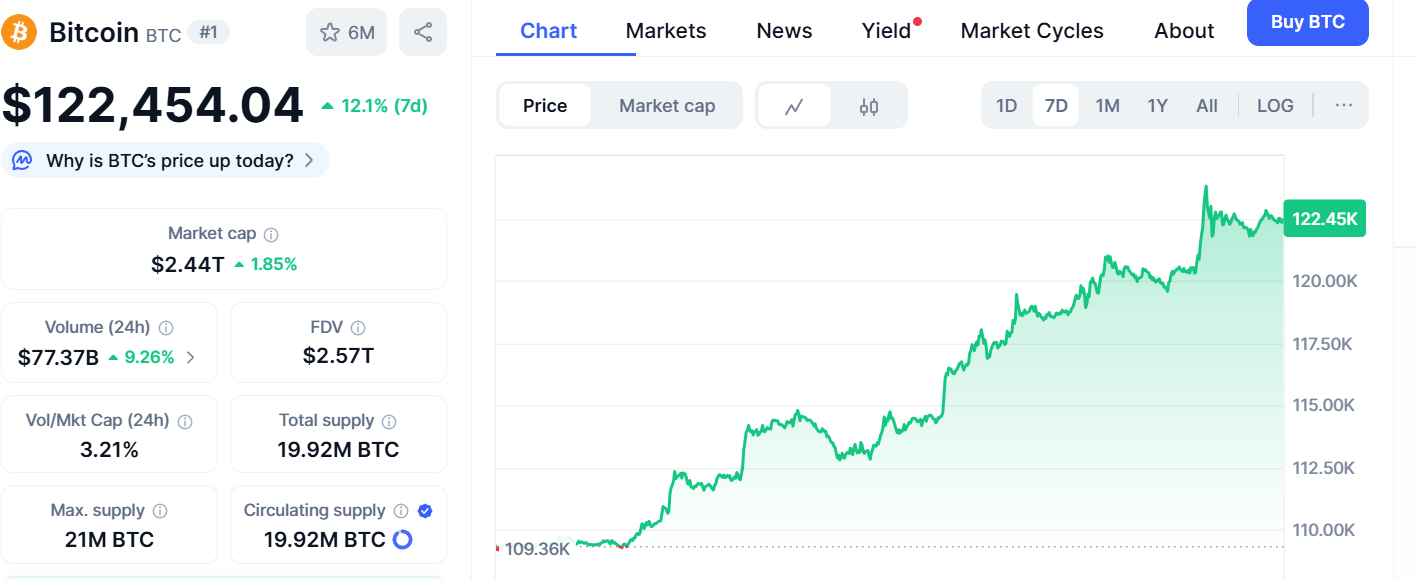Click the 122.45K current price label
The image size is (1417, 579).
pyautogui.click(x=1324, y=218)
